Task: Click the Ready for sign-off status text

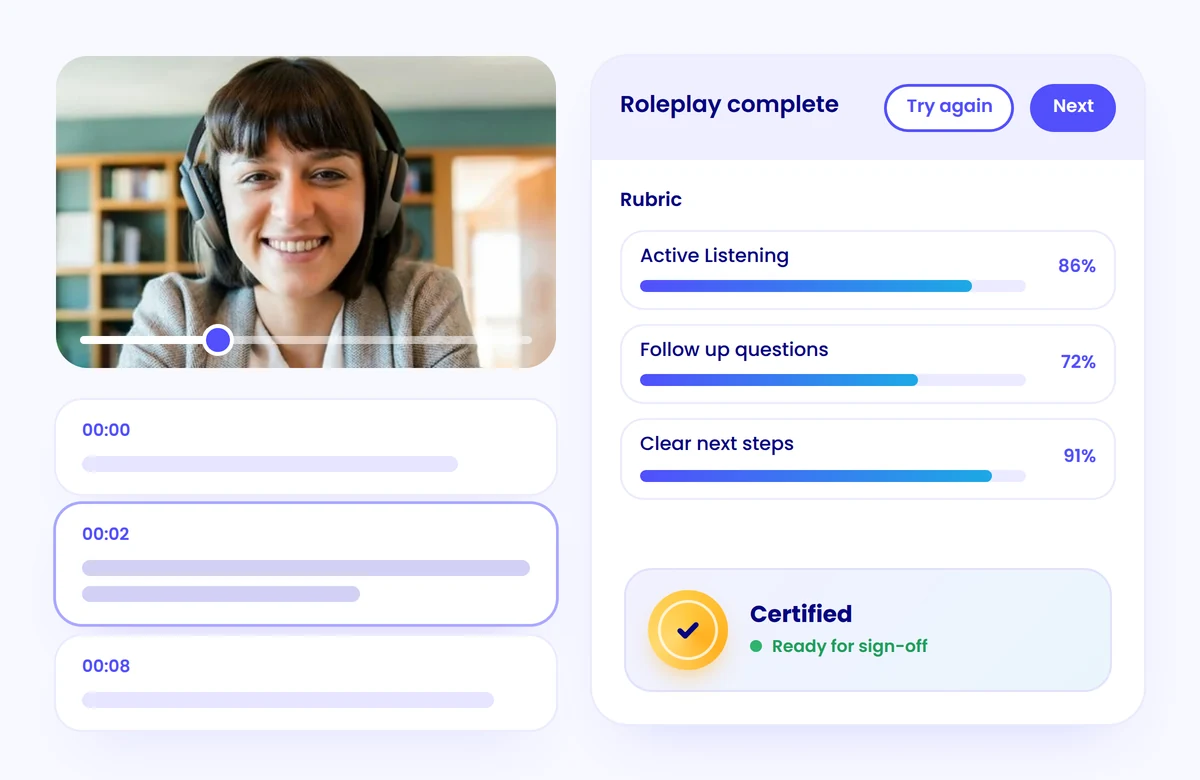Action: pyautogui.click(x=850, y=646)
